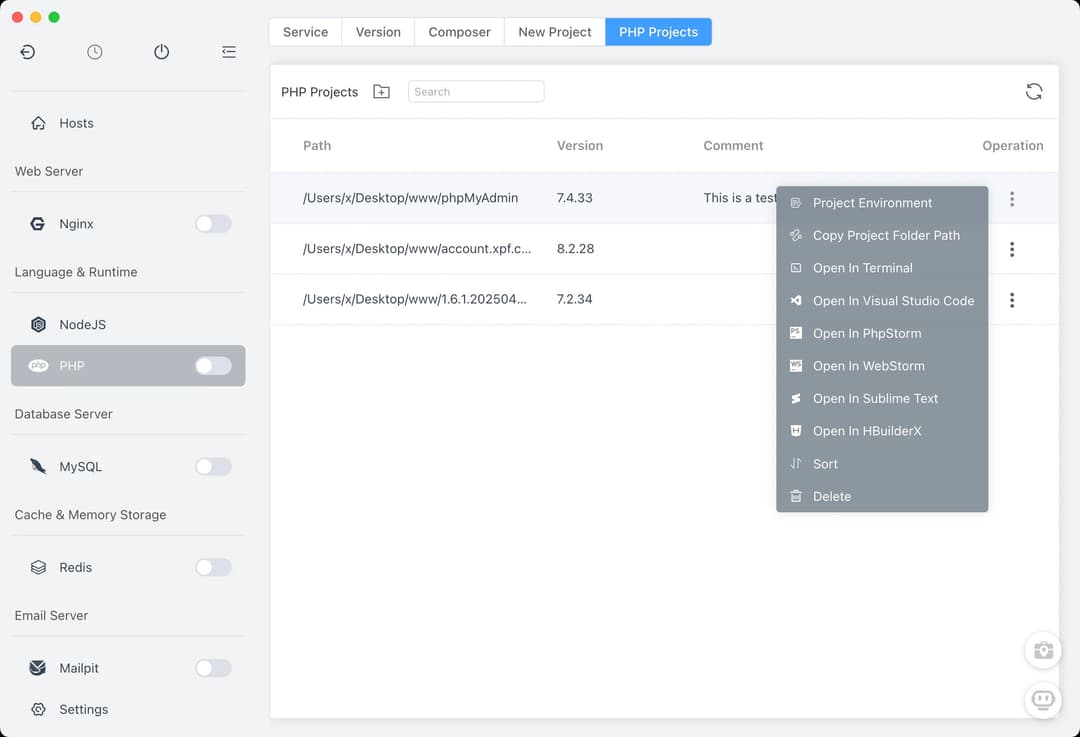Image resolution: width=1080 pixels, height=737 pixels.
Task: Toggle the Nginx service switch
Action: point(213,224)
